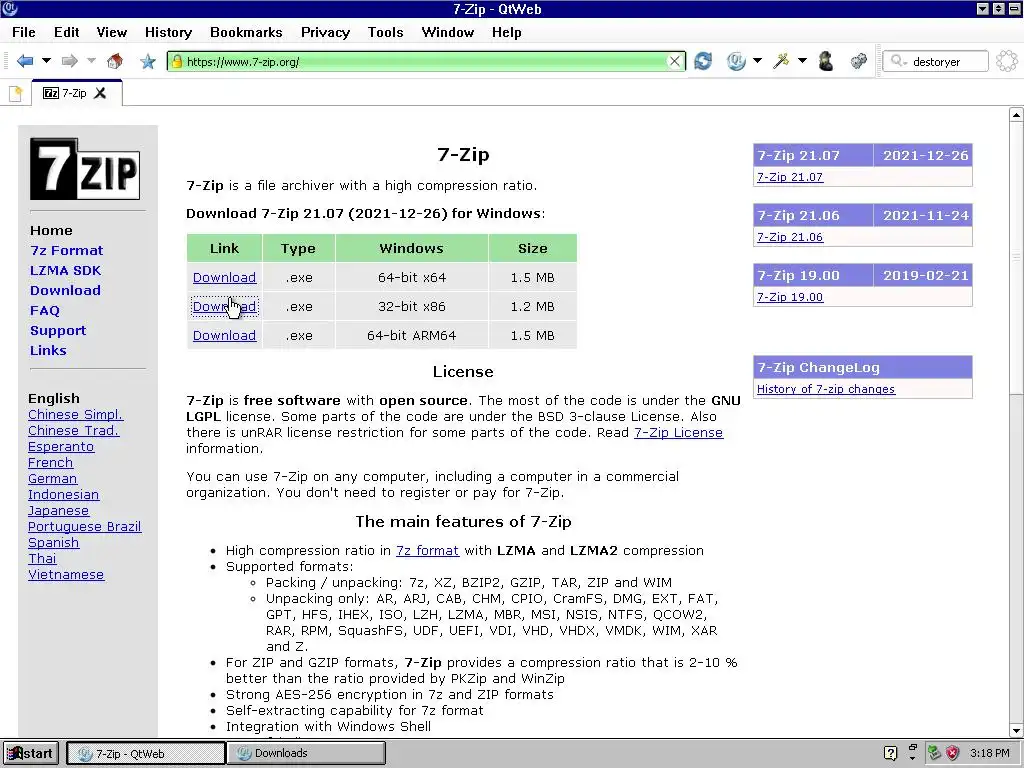Download the 64-bit ARM64 .exe
Screen dimensions: 1024x768
(x=224, y=335)
